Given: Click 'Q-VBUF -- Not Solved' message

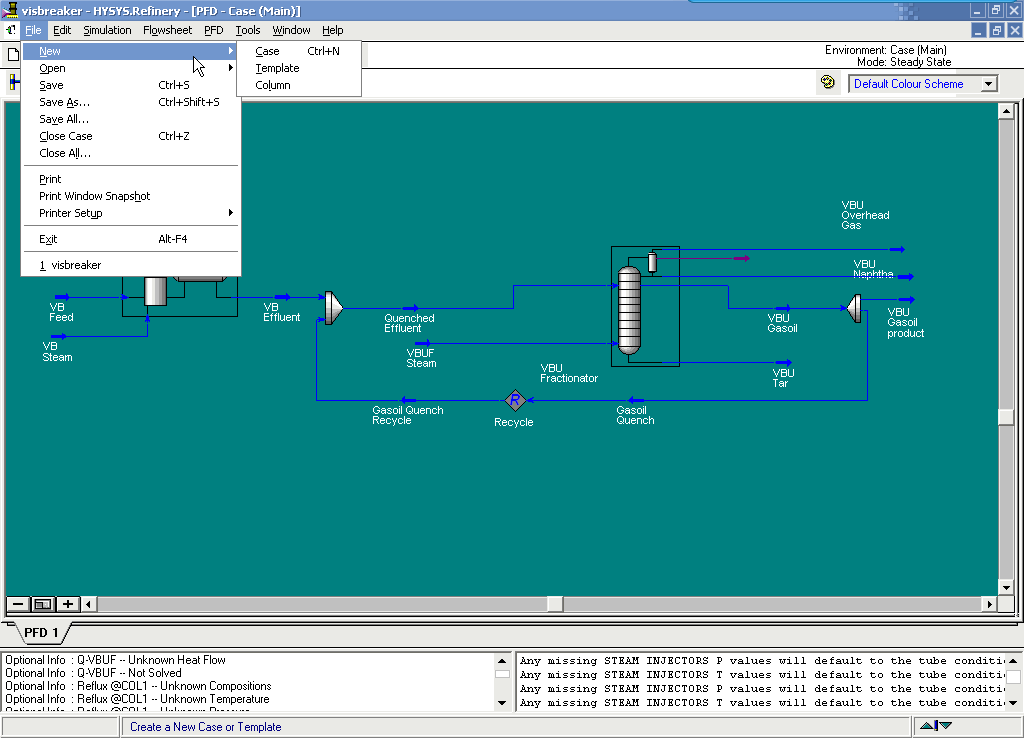Looking at the screenshot, I should [129, 673].
